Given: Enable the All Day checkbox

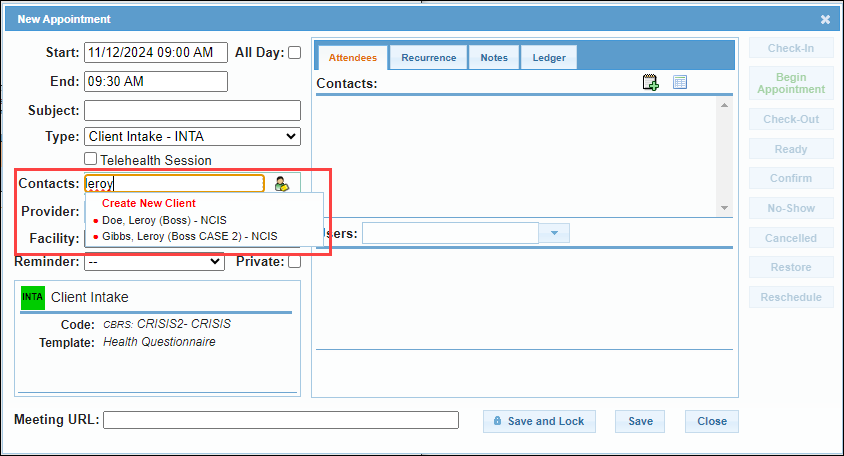Looking at the screenshot, I should 294,53.
